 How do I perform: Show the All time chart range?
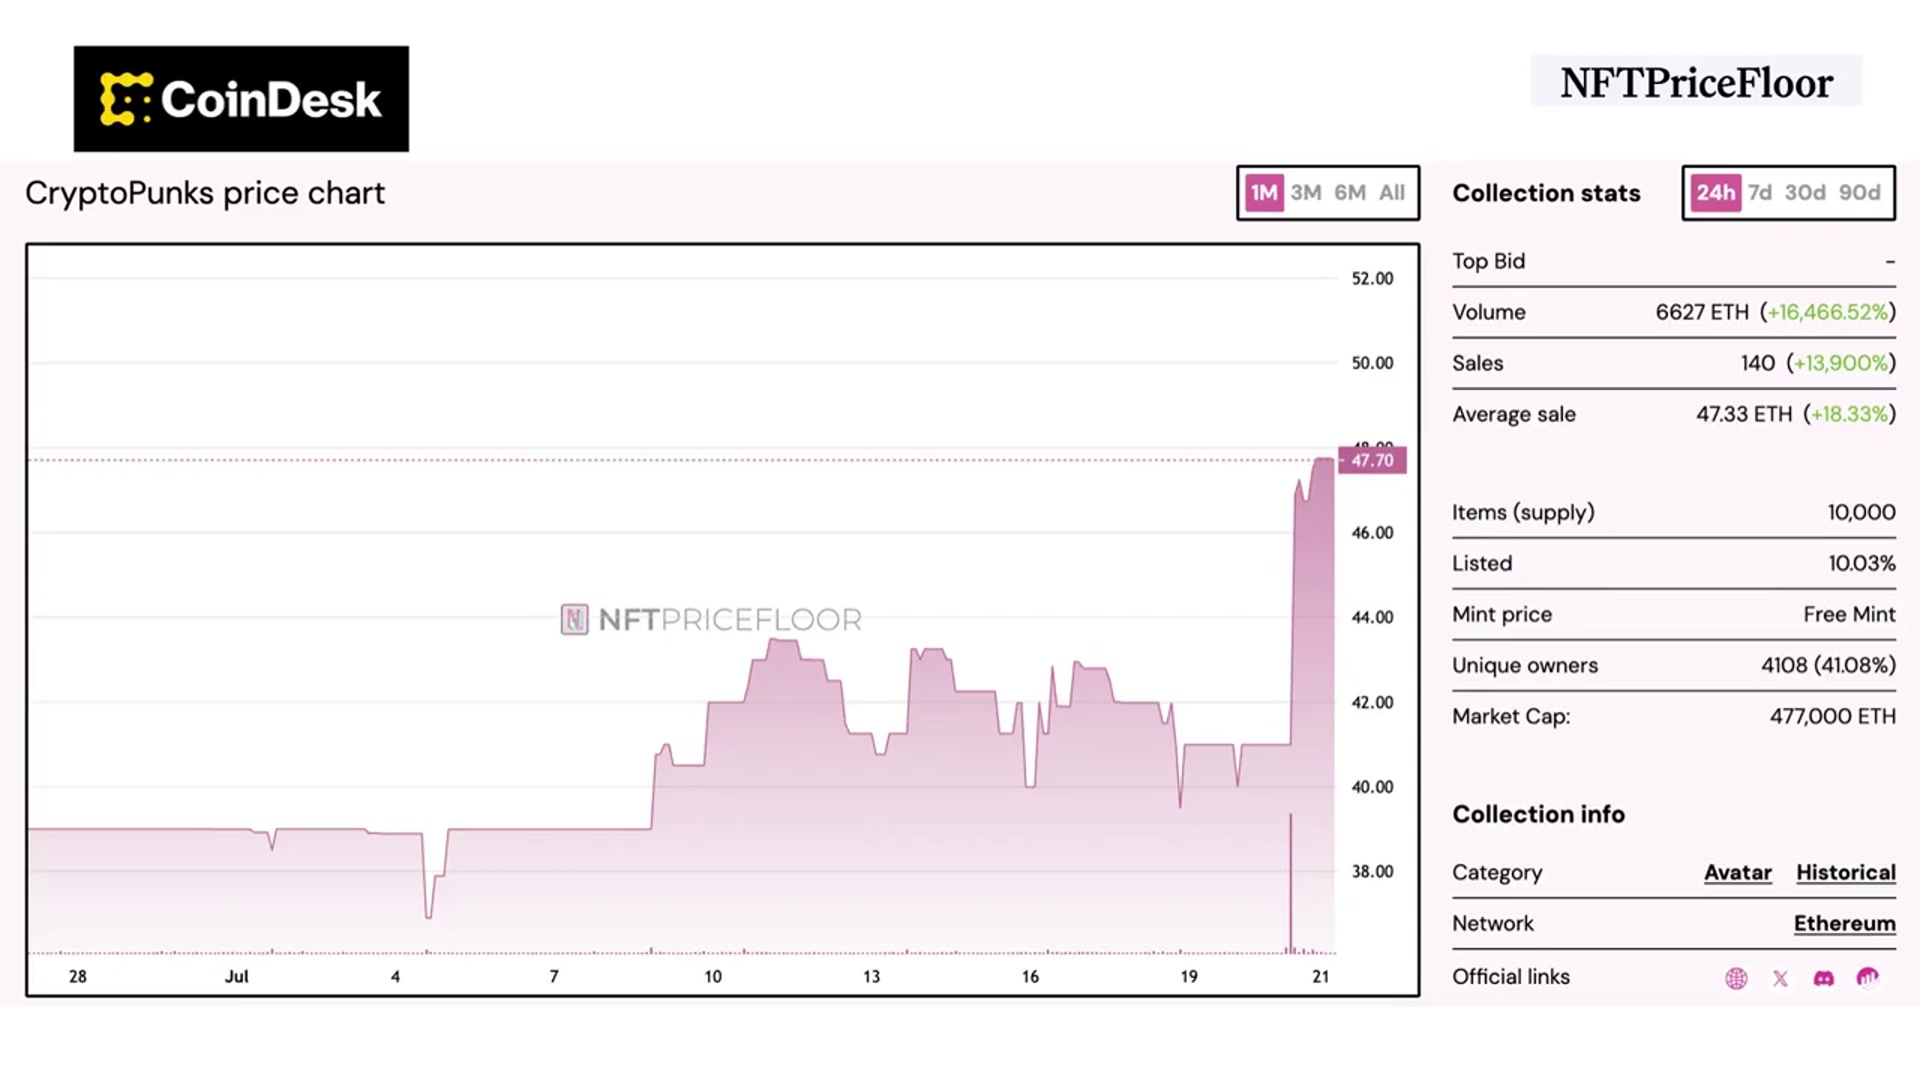click(1392, 193)
